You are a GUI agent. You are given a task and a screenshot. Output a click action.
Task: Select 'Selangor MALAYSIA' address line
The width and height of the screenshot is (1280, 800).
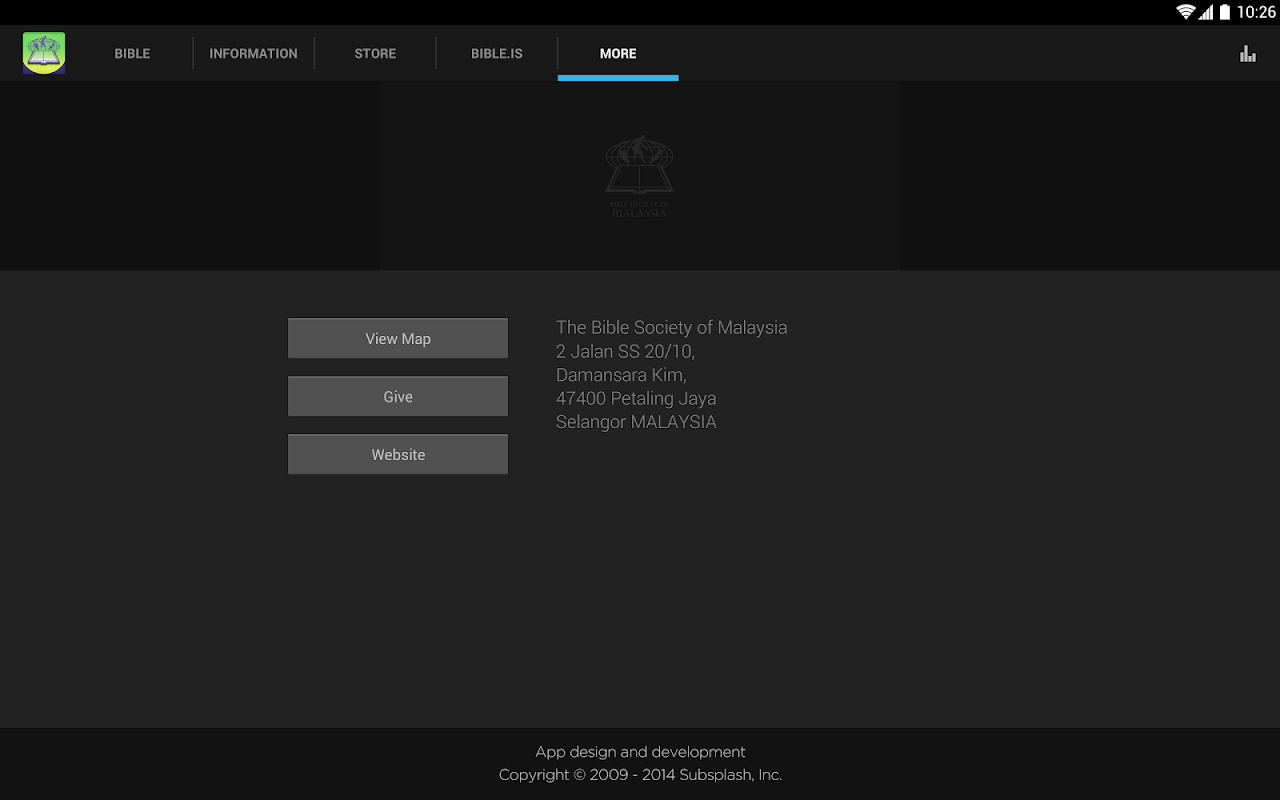click(636, 422)
